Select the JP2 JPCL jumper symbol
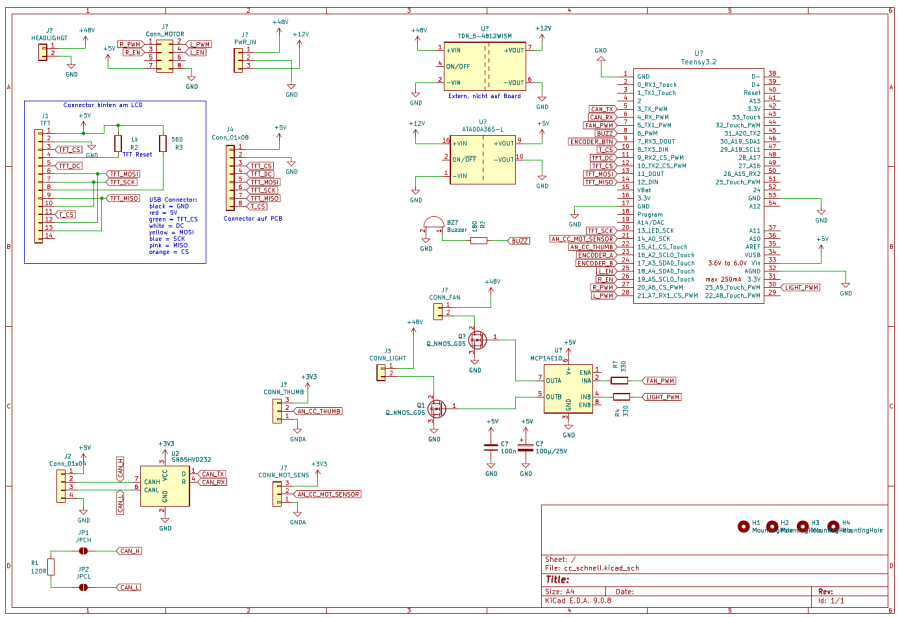The height and width of the screenshot is (617, 900). 84,588
